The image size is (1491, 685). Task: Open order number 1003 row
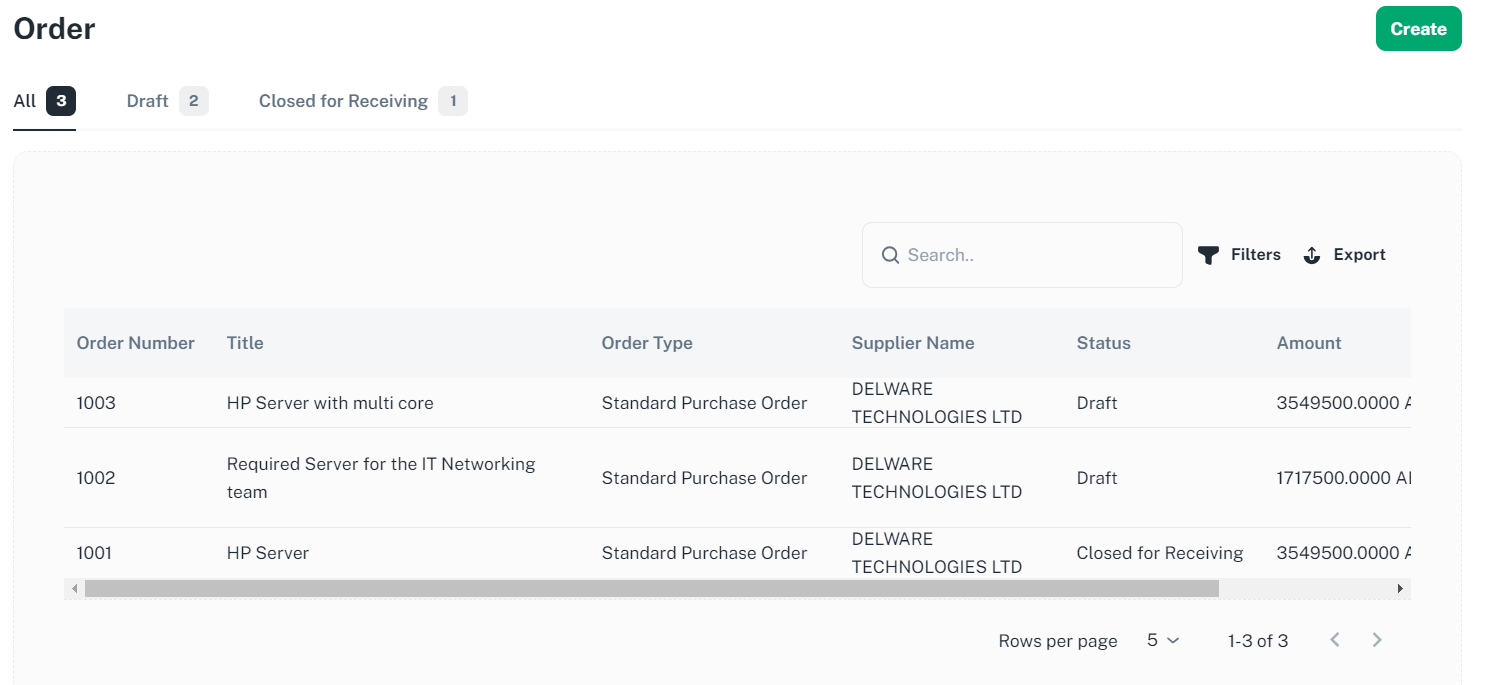click(96, 403)
